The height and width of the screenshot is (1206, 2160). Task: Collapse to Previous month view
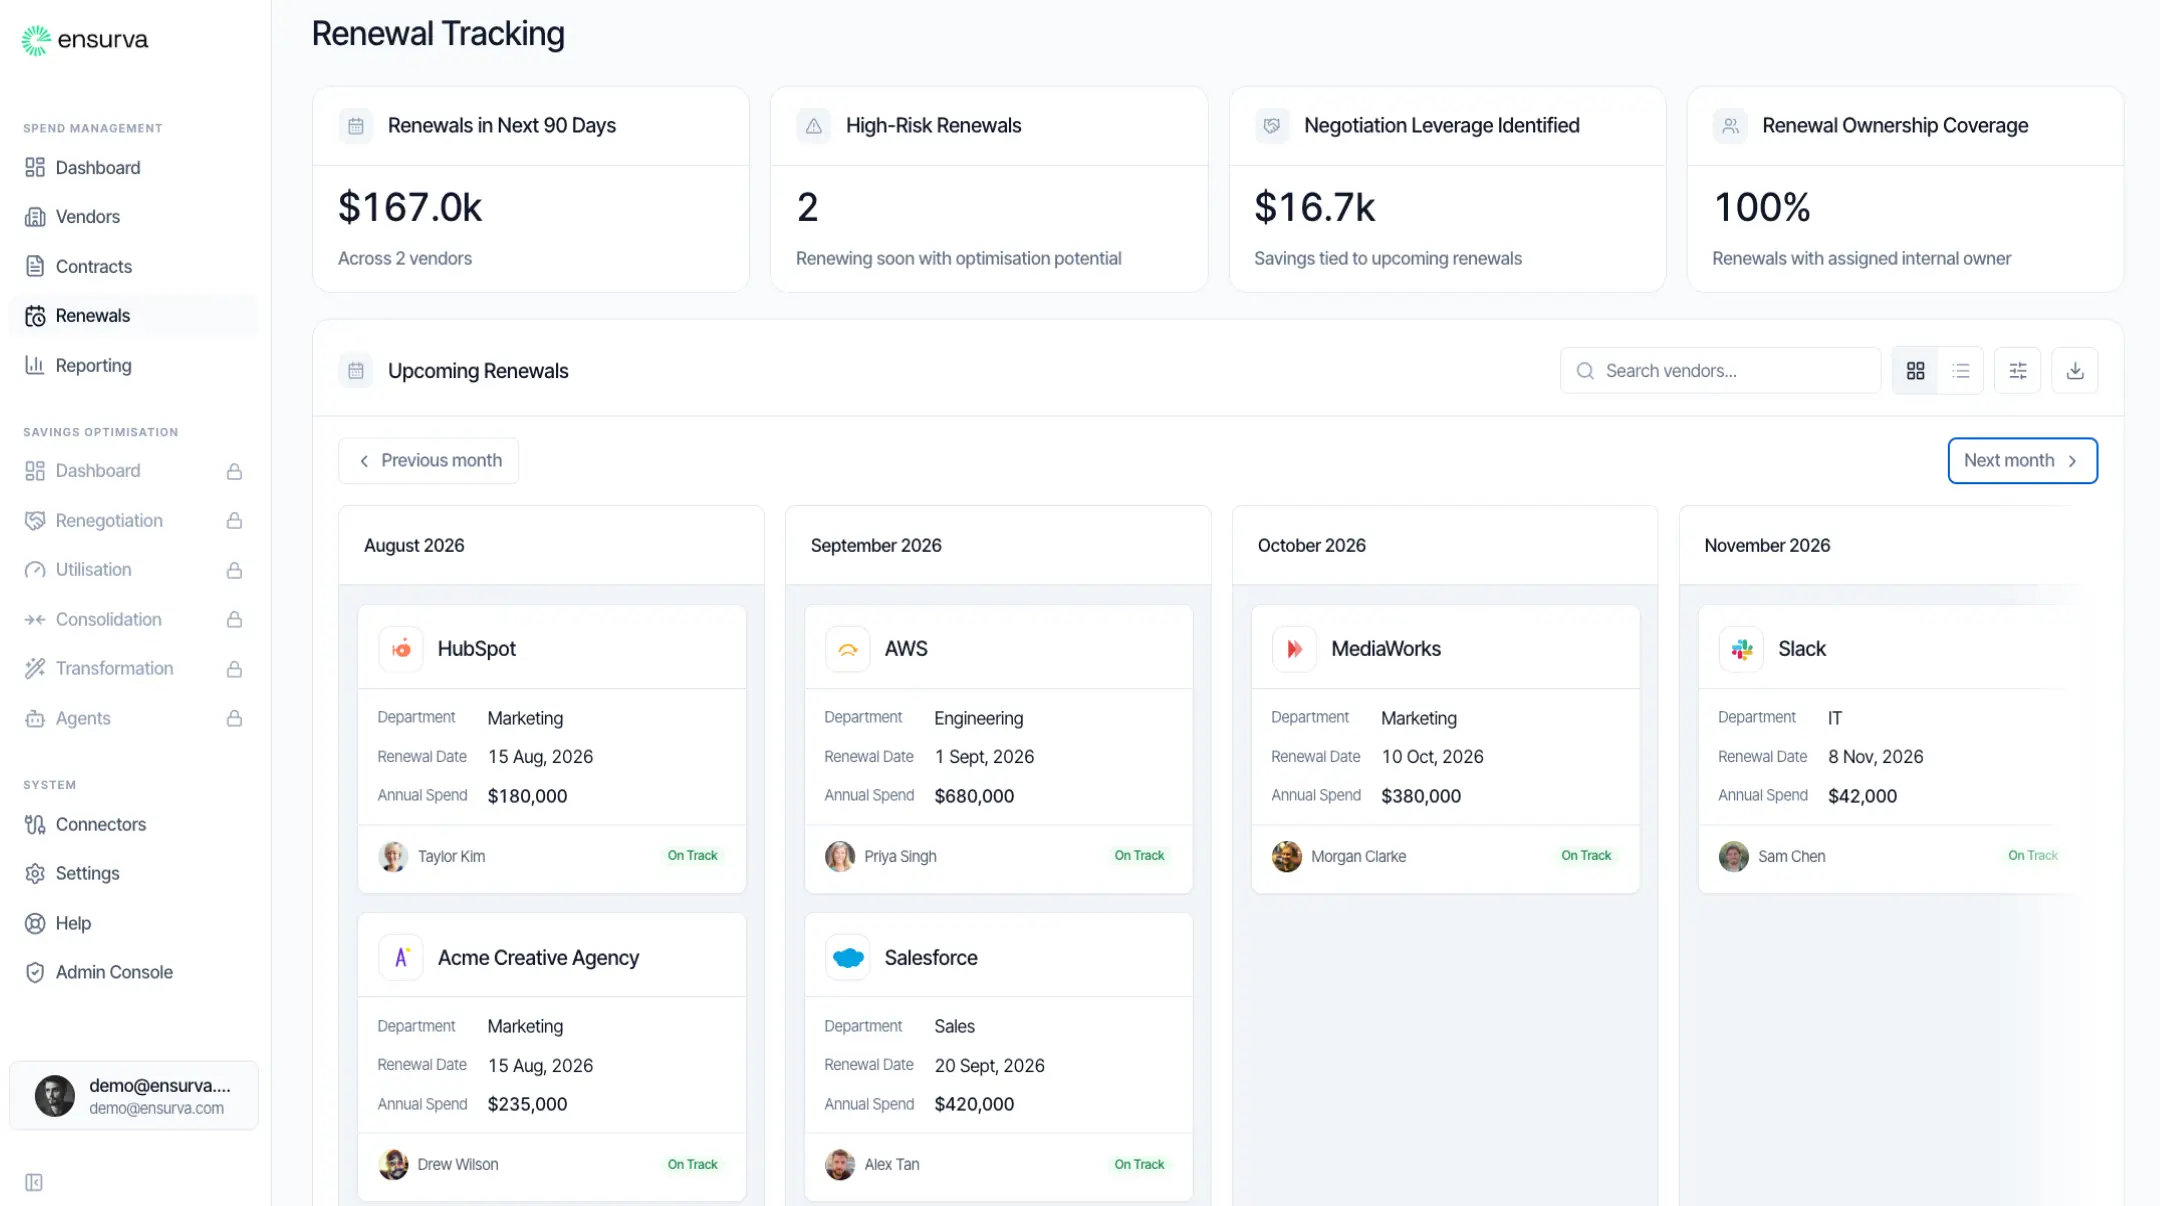[x=428, y=460]
